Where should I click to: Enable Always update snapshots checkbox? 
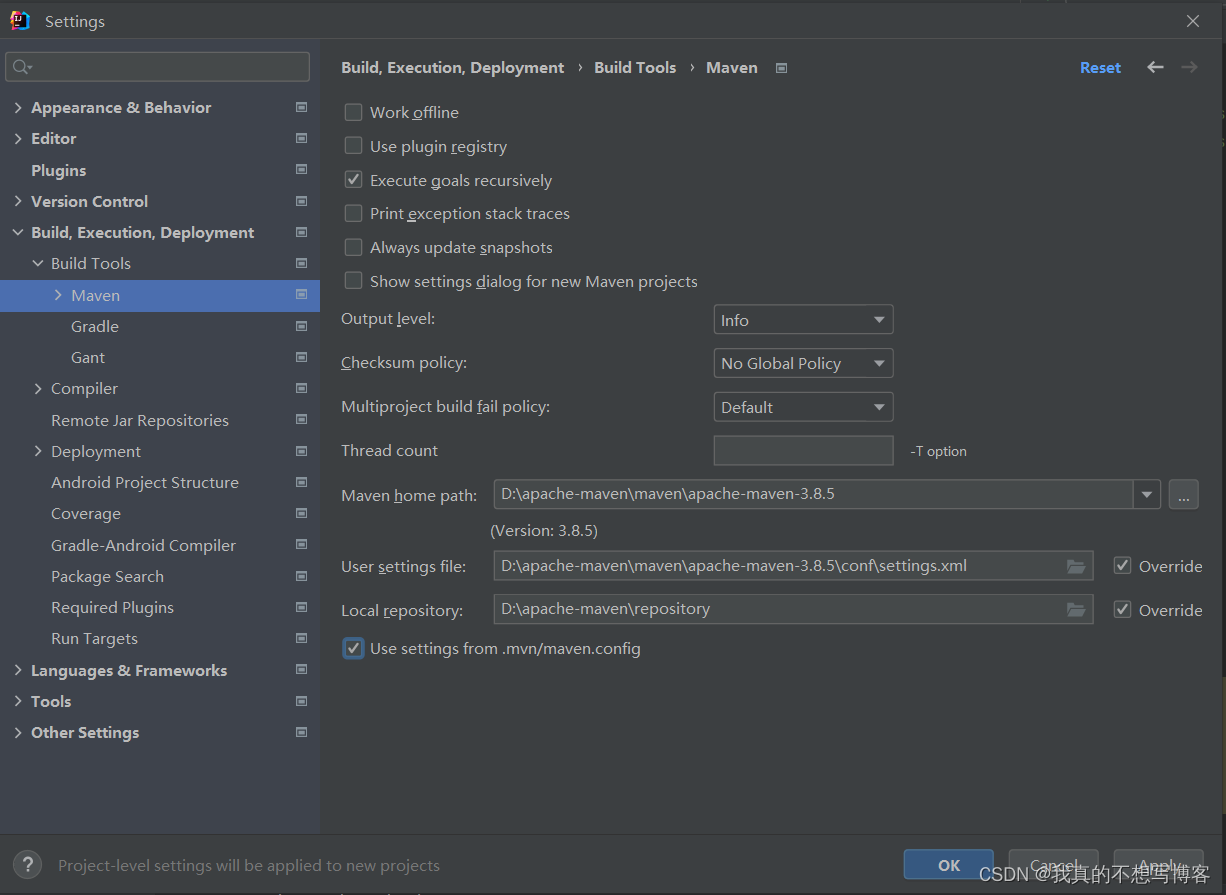[353, 247]
